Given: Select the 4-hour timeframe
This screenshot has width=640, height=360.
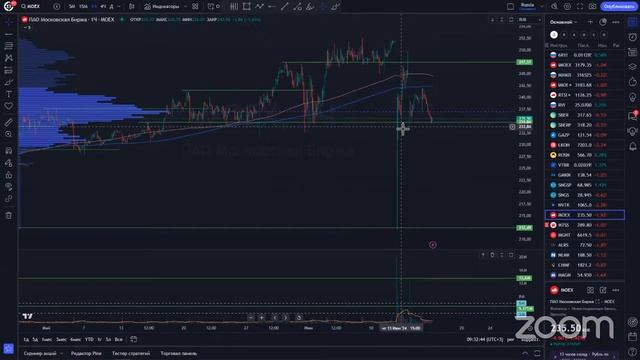Looking at the screenshot, I should (x=103, y=7).
